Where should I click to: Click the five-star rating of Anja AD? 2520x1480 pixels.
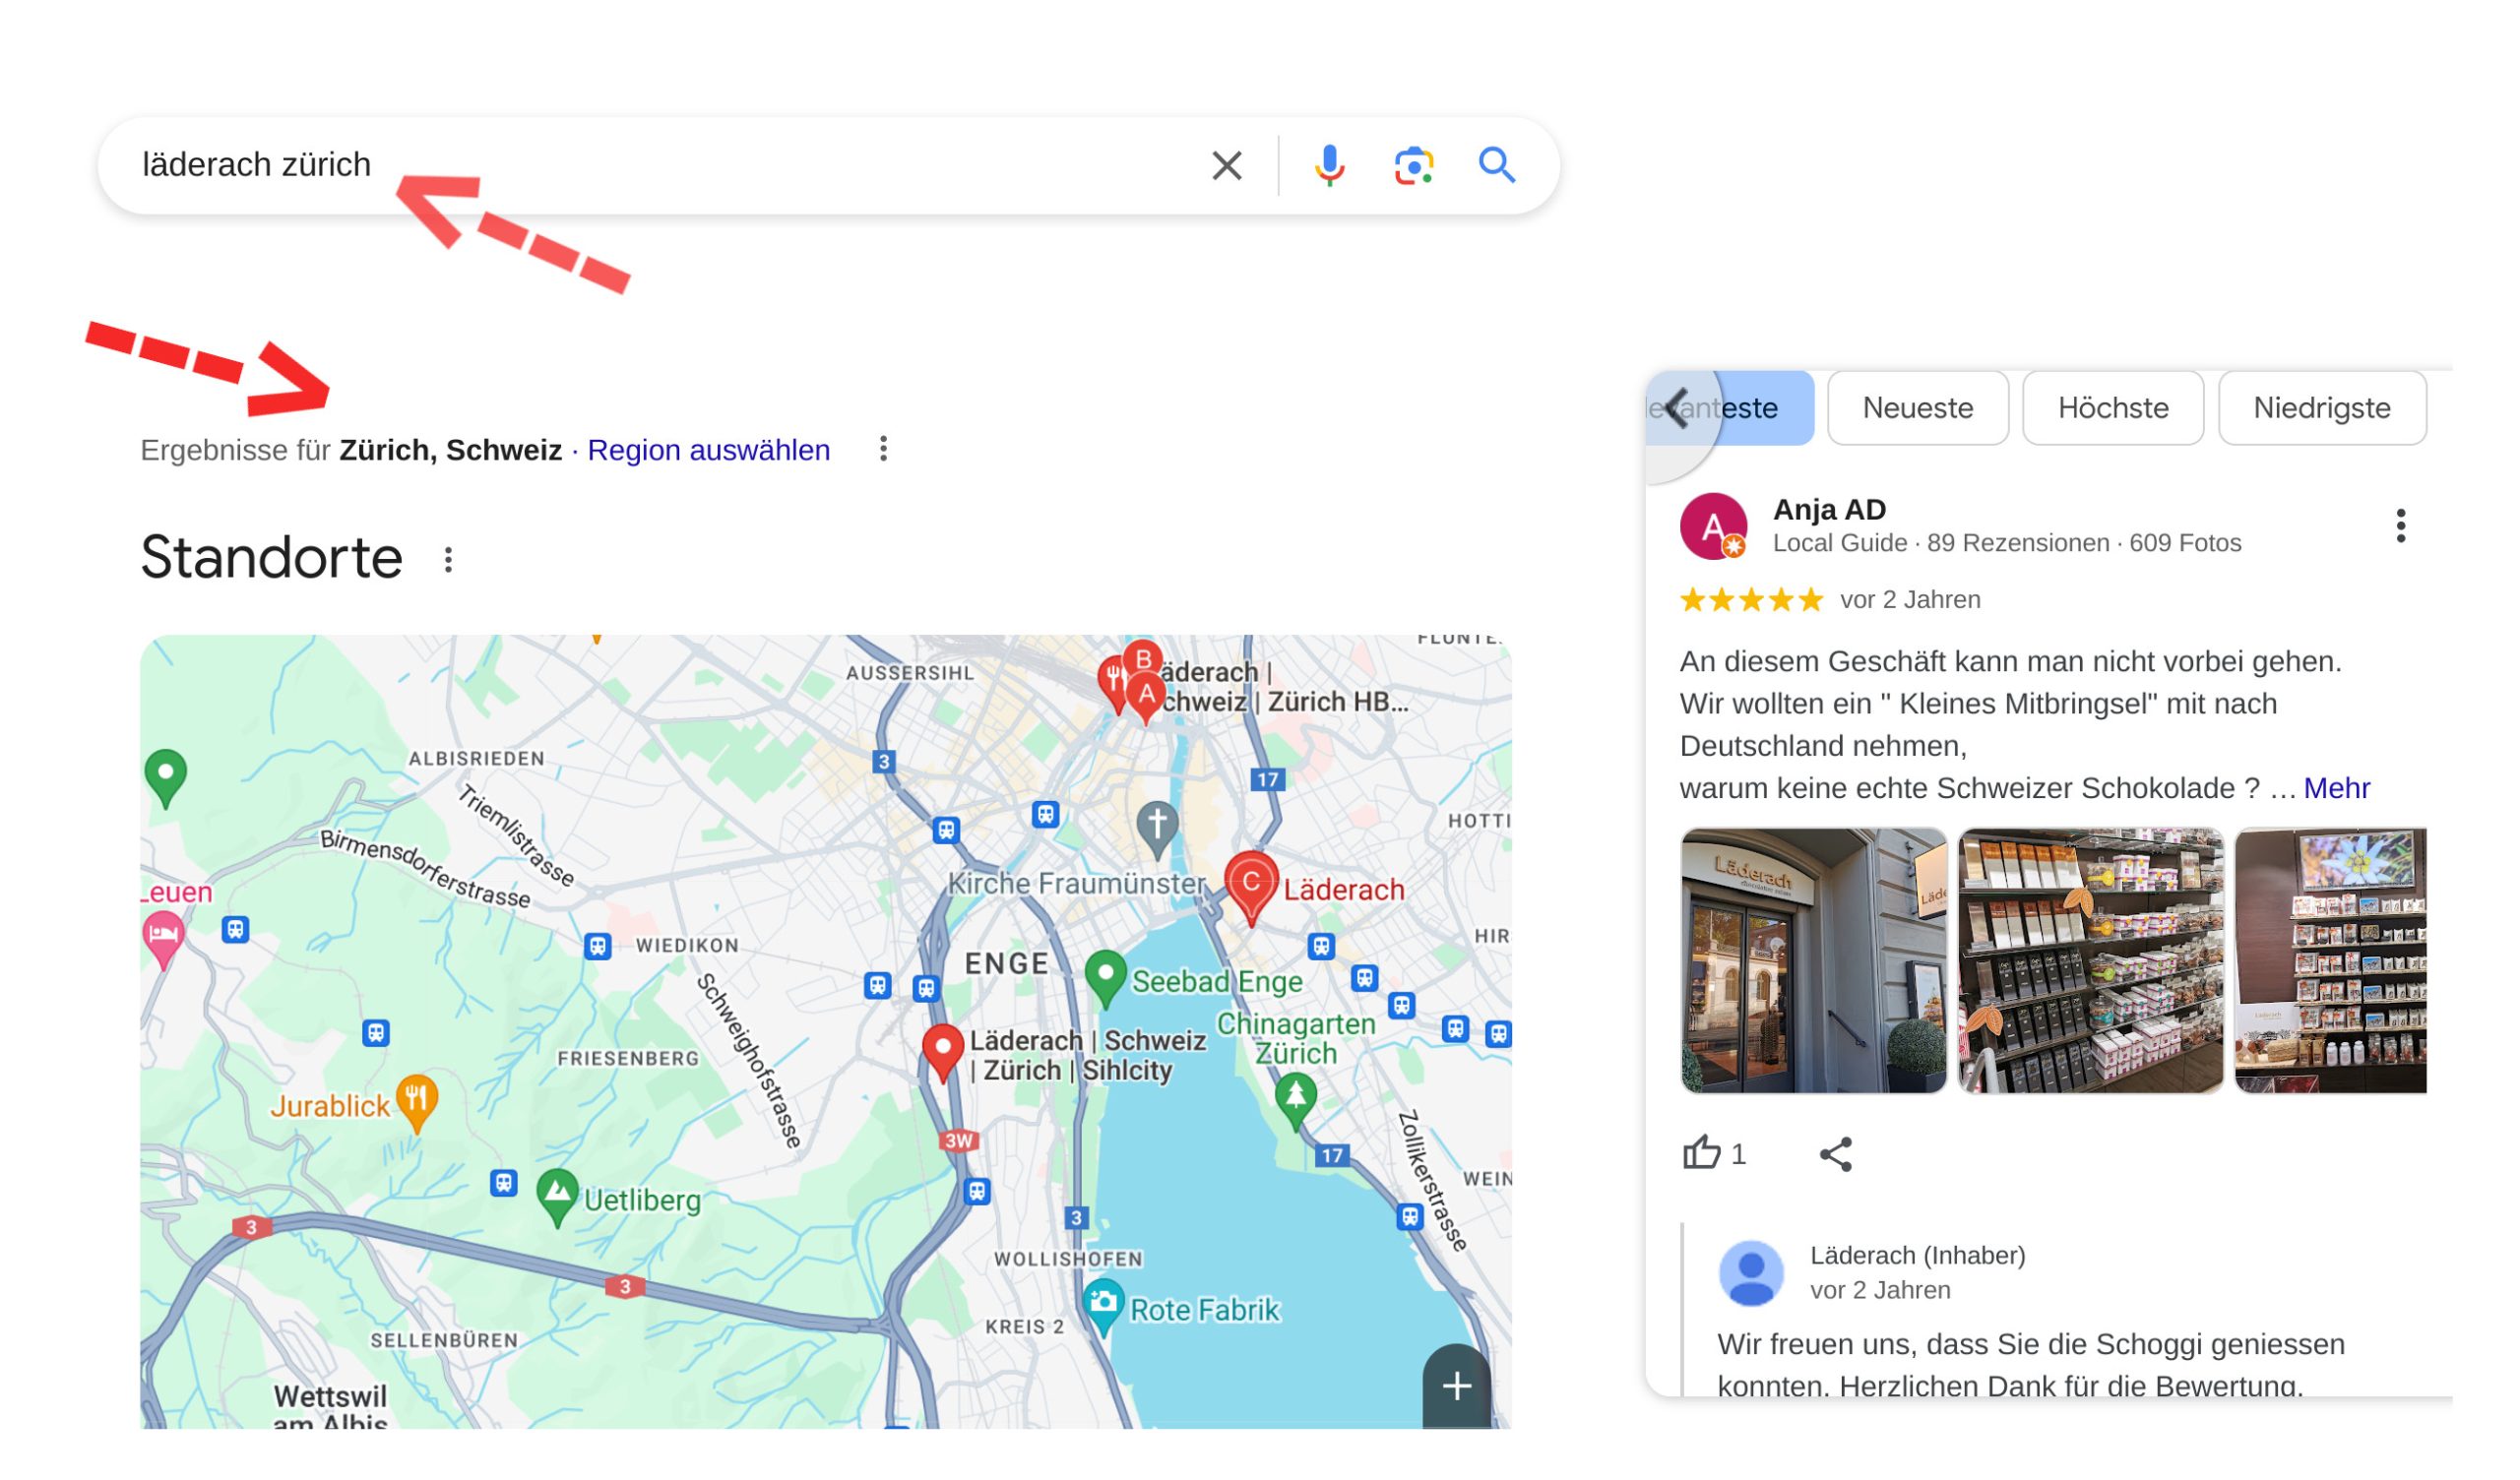click(x=1752, y=600)
